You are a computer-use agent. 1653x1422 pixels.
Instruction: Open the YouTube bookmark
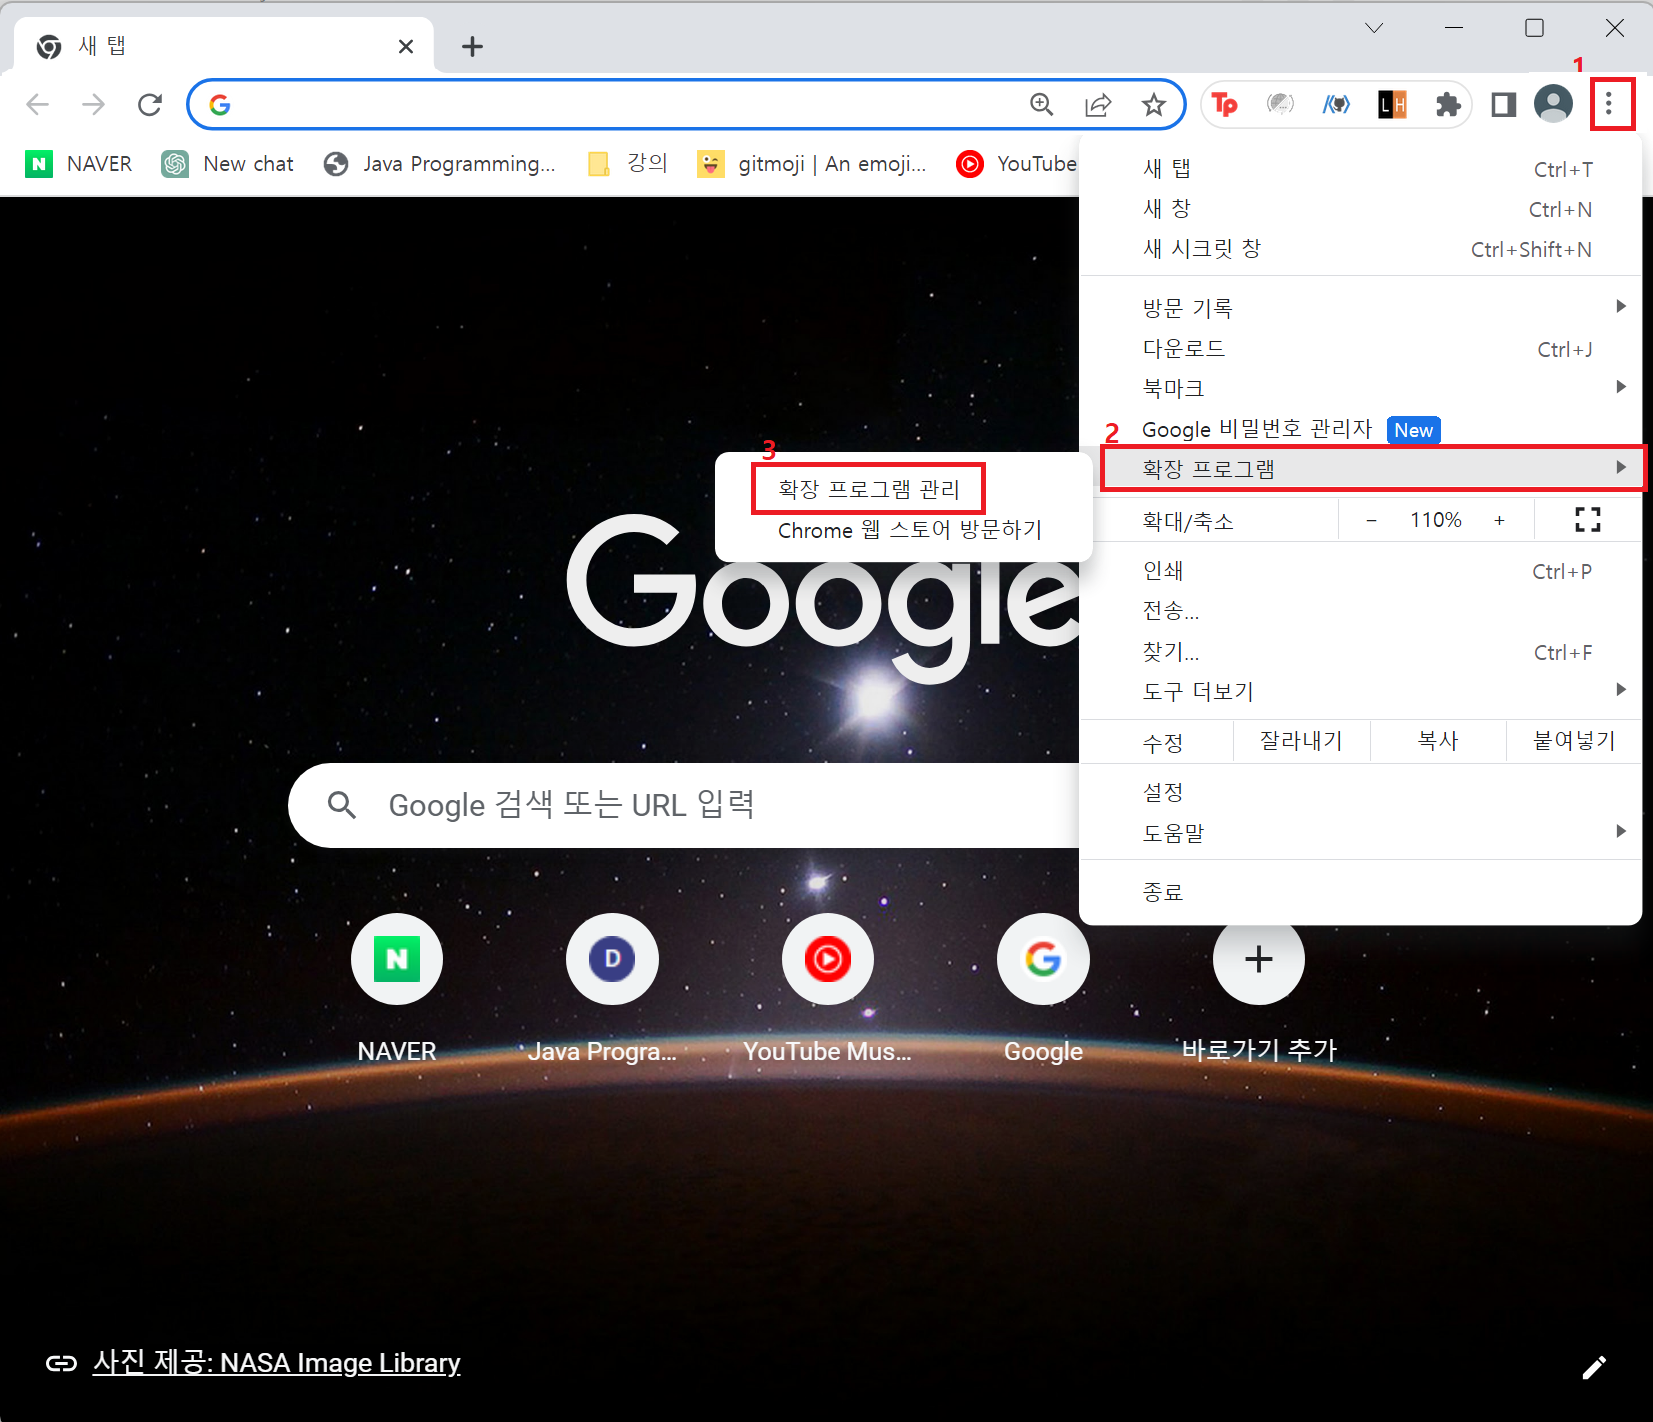point(1016,164)
